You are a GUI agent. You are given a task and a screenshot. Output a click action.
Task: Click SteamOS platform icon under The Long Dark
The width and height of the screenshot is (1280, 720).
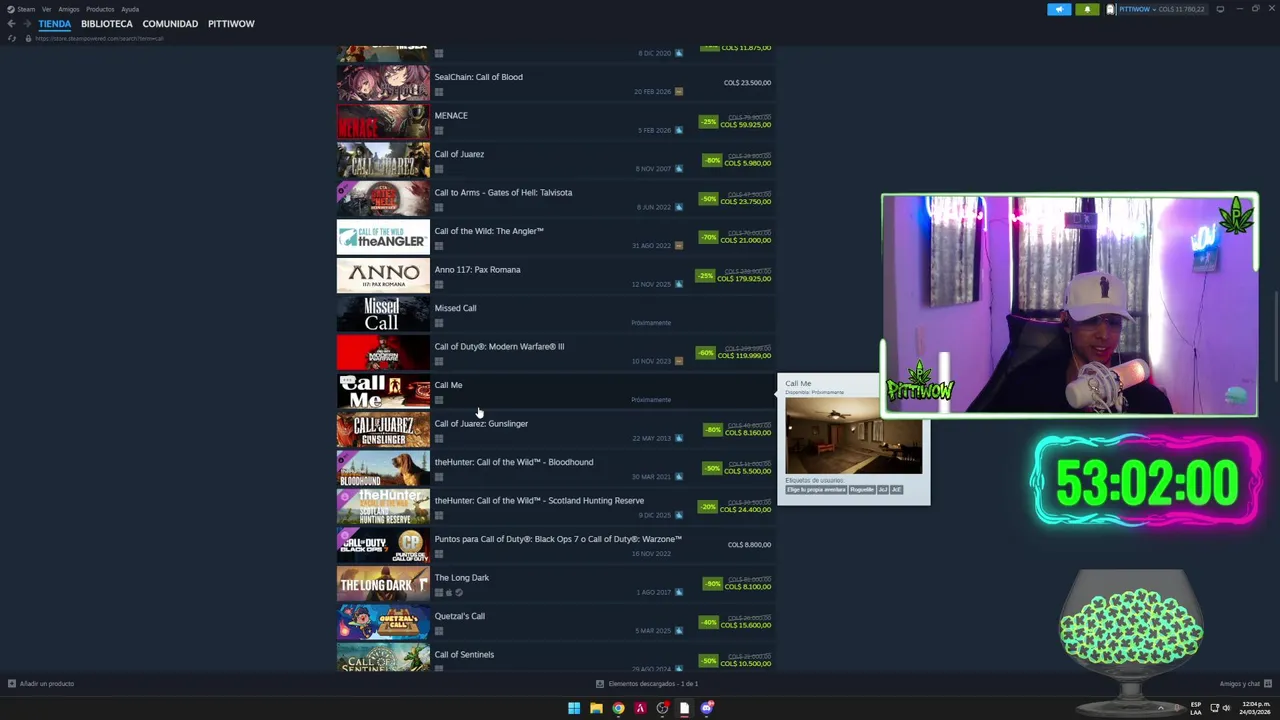(459, 592)
